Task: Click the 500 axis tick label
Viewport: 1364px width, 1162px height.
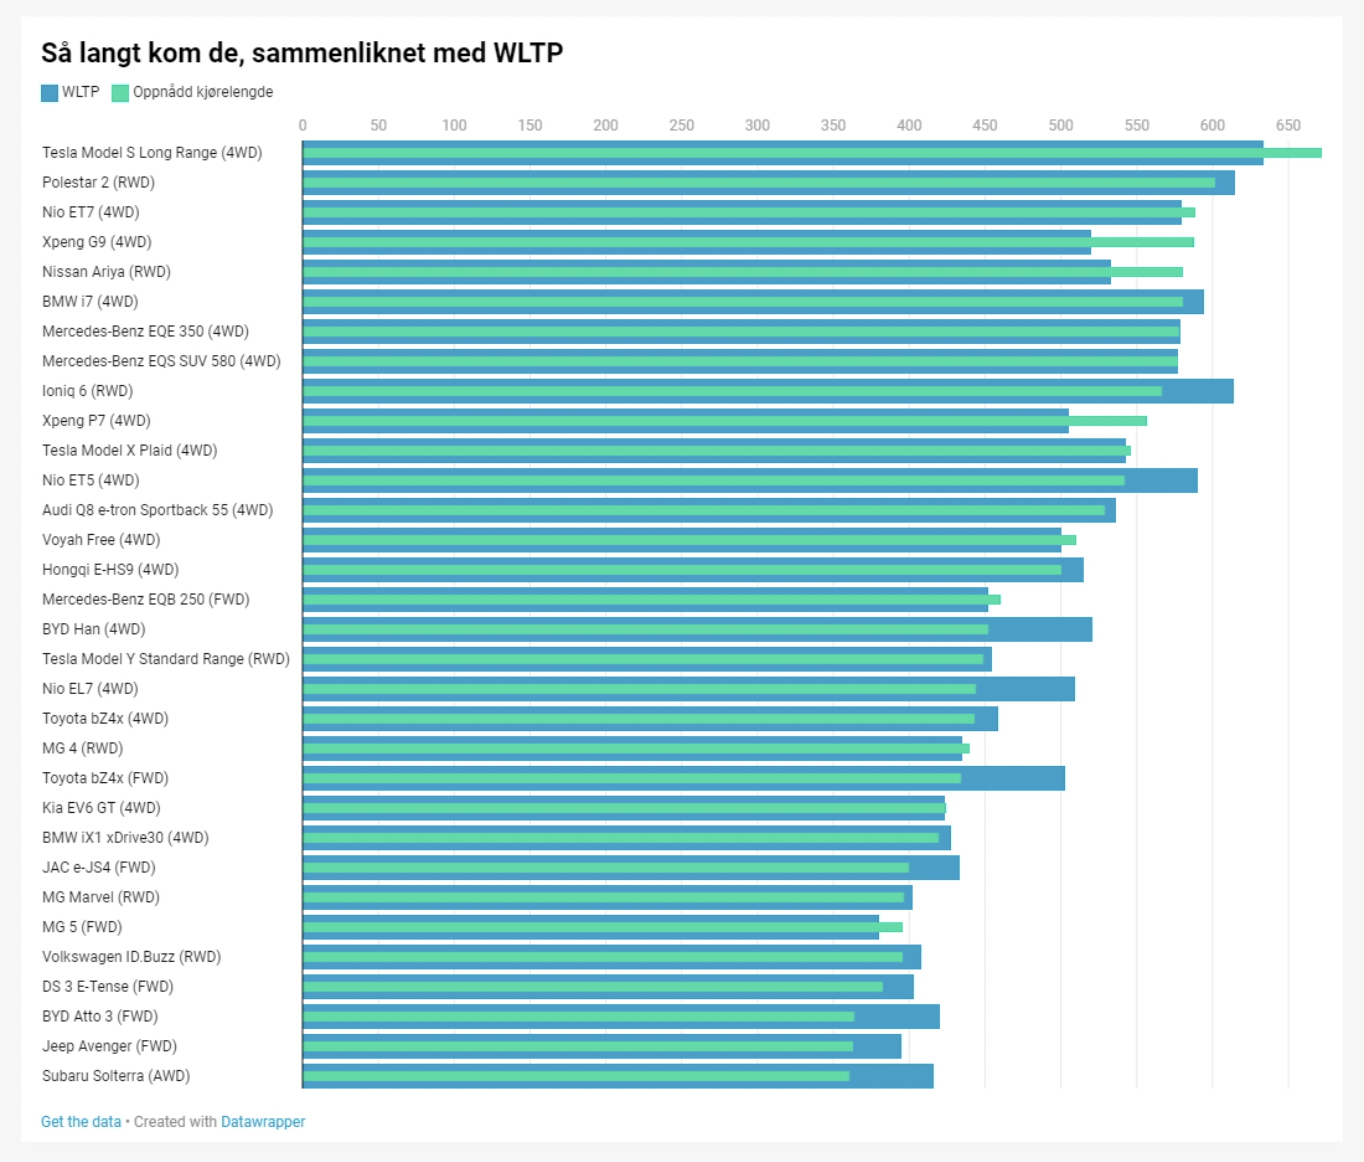Action: coord(1061,125)
